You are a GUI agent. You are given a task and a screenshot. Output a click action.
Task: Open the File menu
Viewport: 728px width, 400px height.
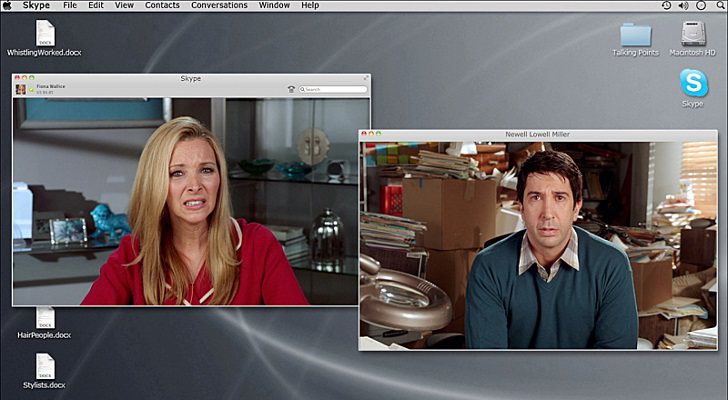point(70,5)
